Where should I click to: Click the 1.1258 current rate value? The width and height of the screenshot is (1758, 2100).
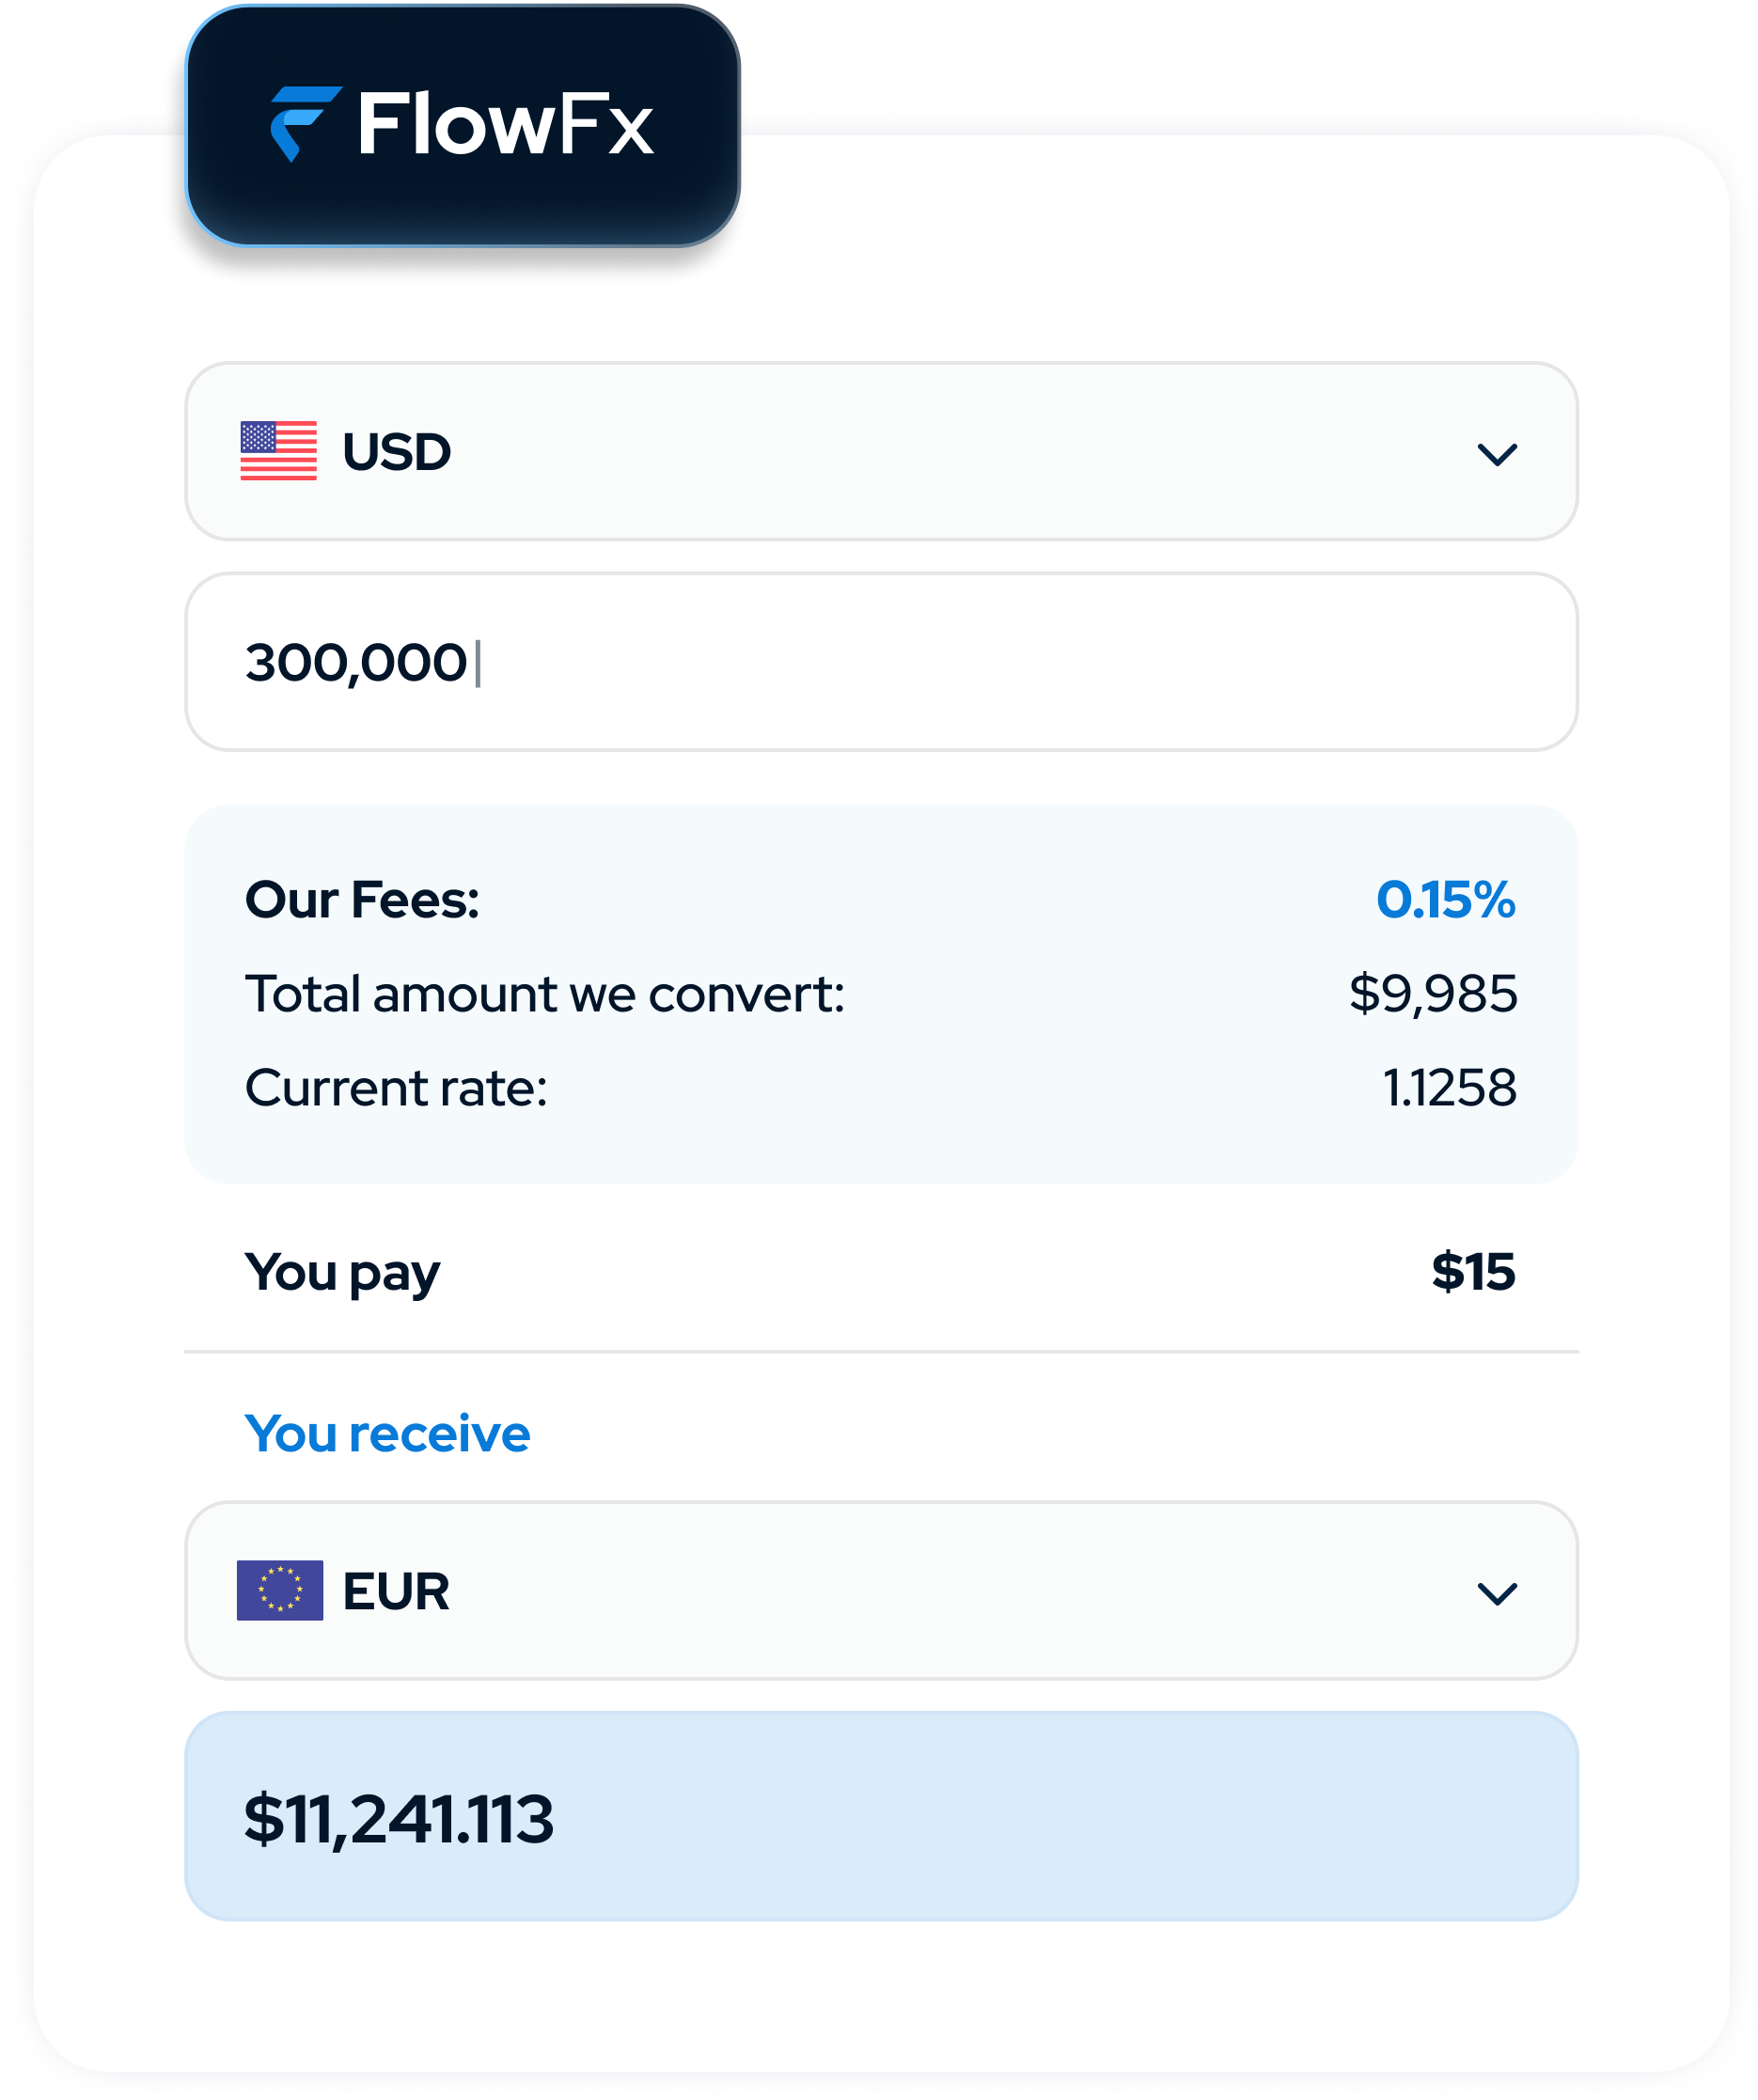1449,1088
